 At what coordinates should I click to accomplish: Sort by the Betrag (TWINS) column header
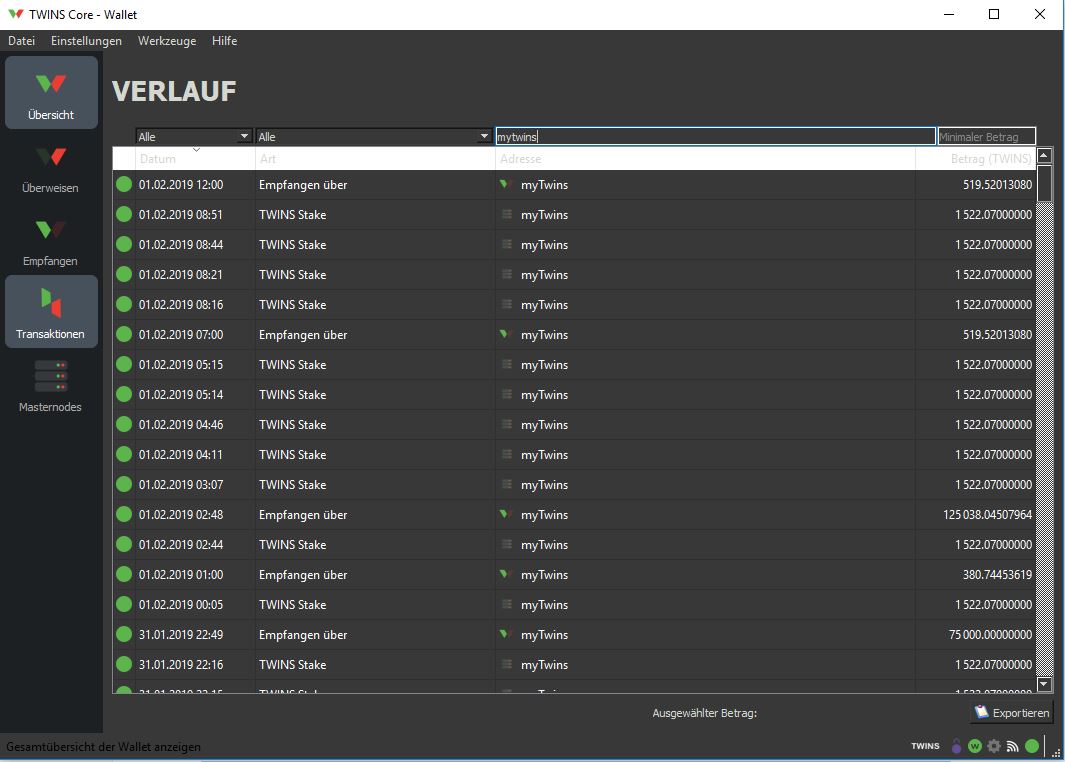[975, 158]
